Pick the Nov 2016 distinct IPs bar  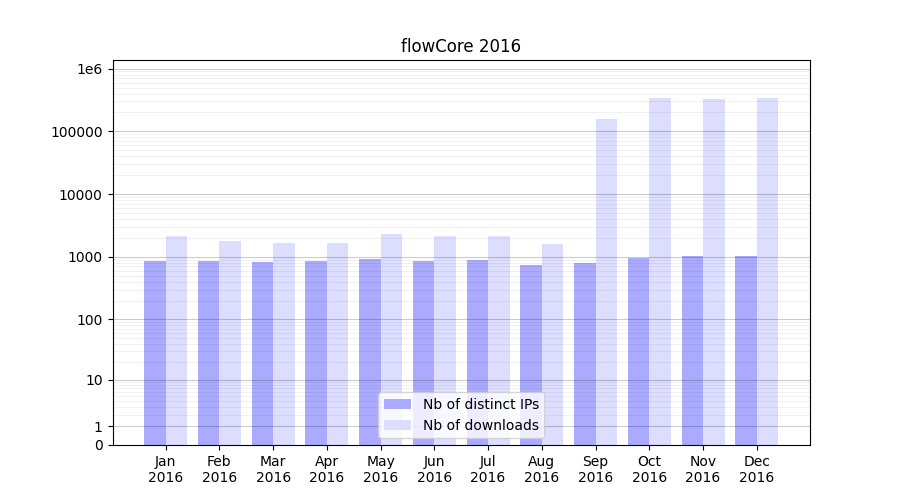[x=692, y=350]
